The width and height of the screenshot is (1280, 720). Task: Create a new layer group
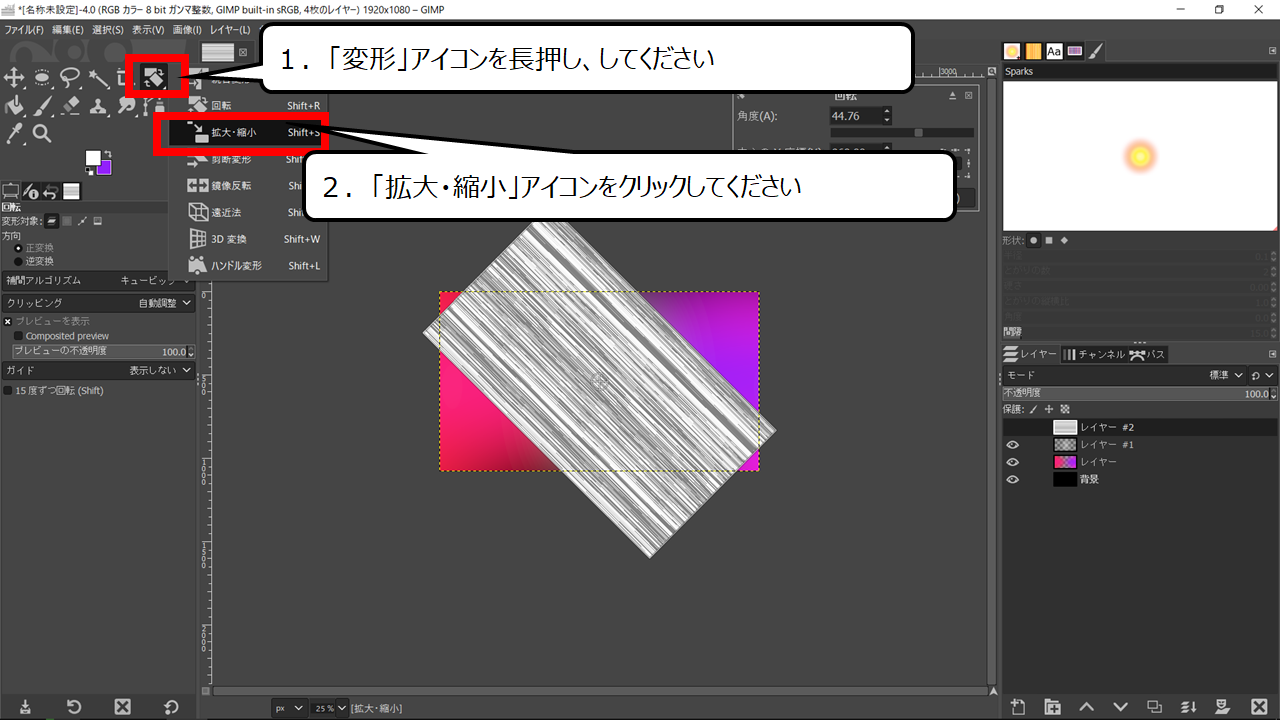[1052, 706]
